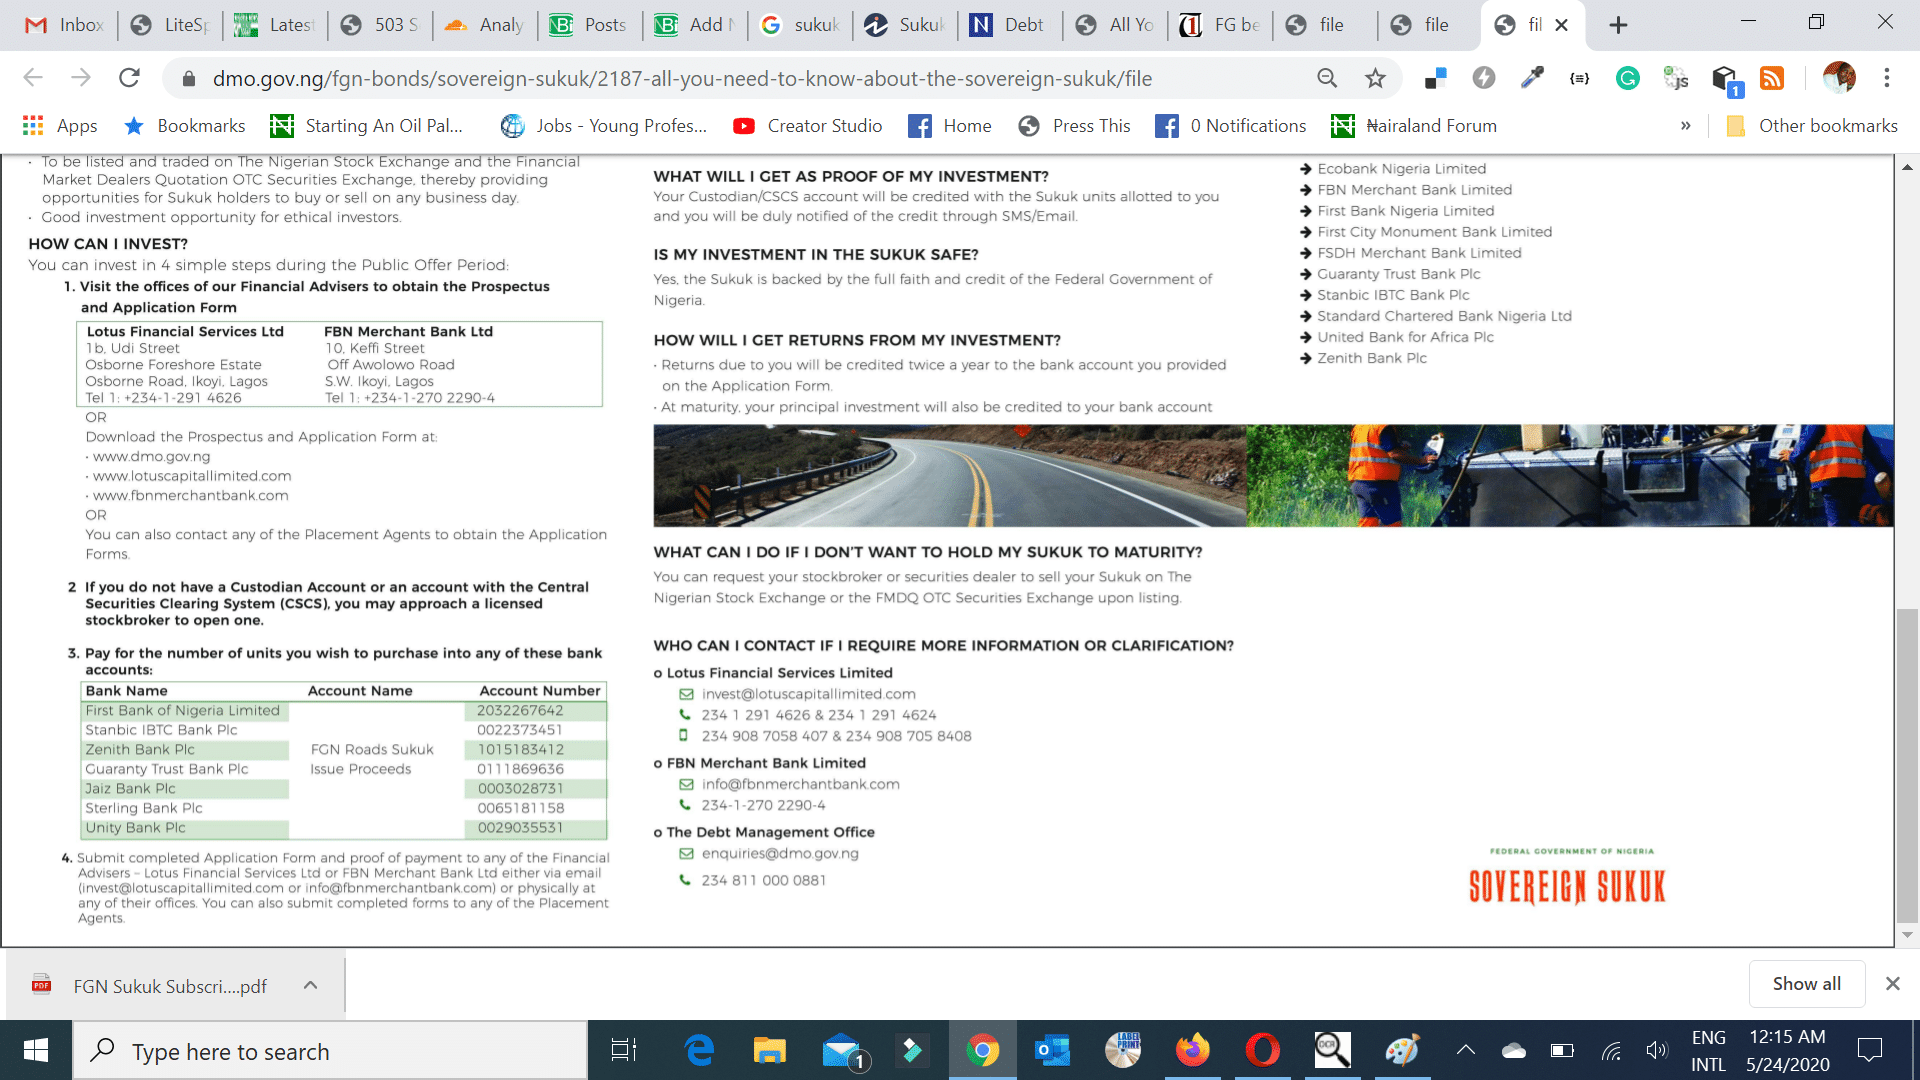Open the 0 Notifications Facebook bookmark
This screenshot has width=1920, height=1080.
1231,126
